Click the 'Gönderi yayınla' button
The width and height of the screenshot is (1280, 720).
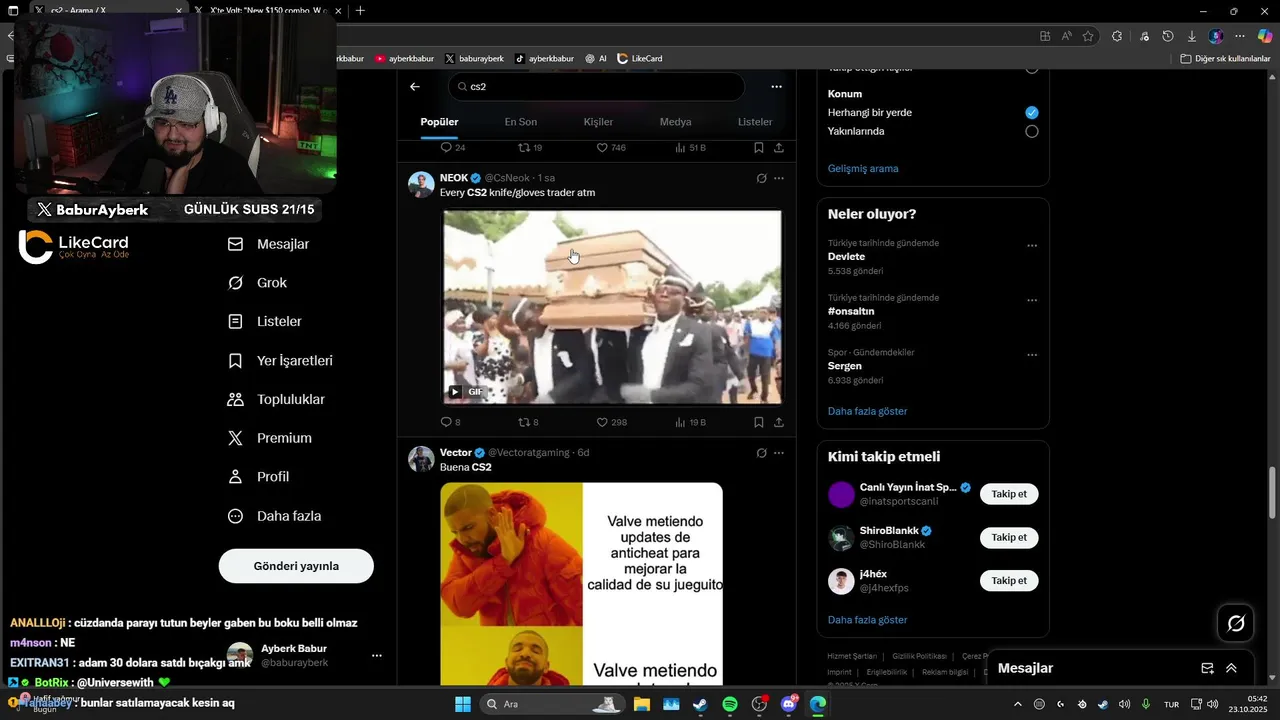pyautogui.click(x=296, y=566)
